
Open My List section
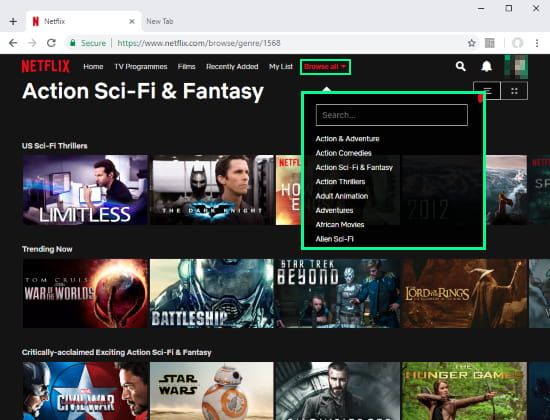tap(281, 67)
